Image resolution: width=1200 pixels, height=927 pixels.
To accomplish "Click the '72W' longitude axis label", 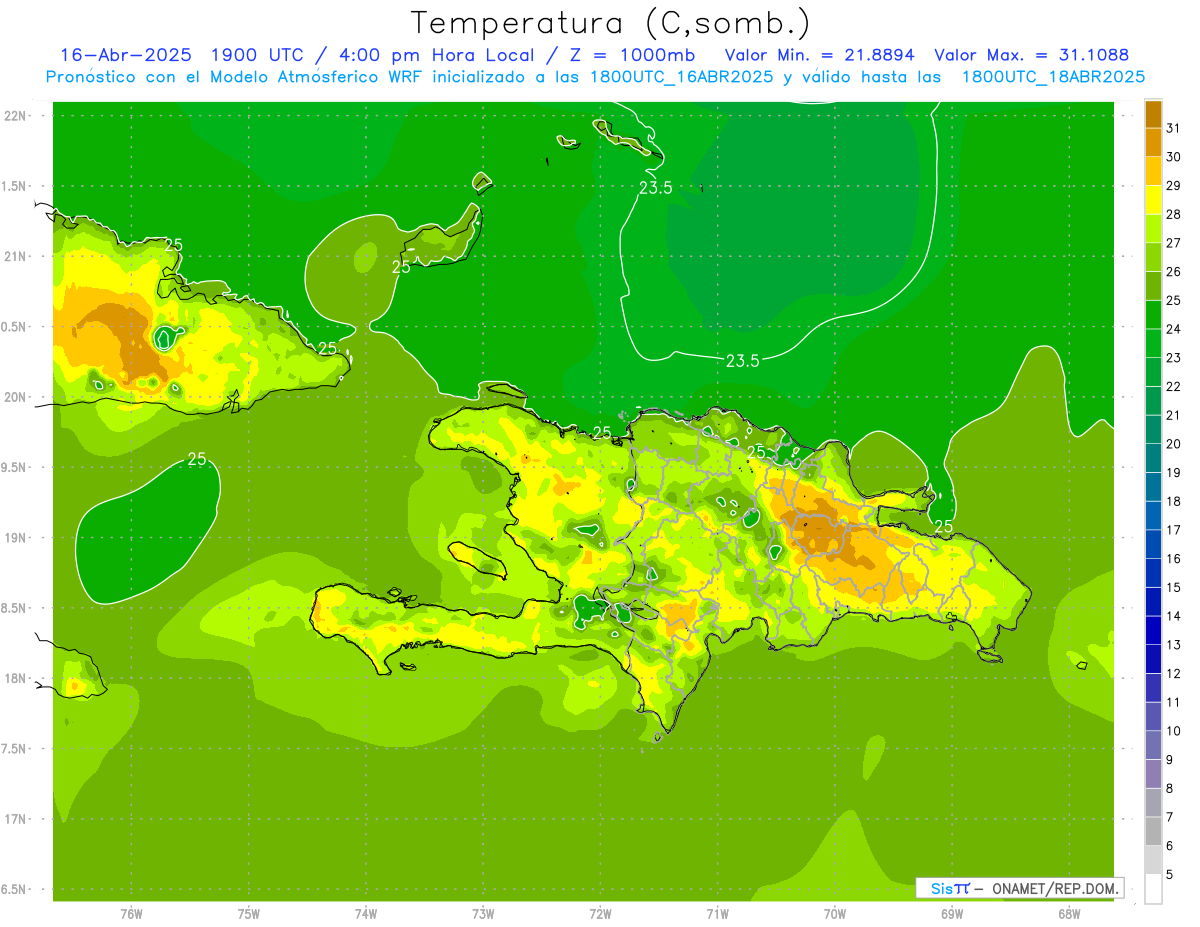I will [x=600, y=913].
